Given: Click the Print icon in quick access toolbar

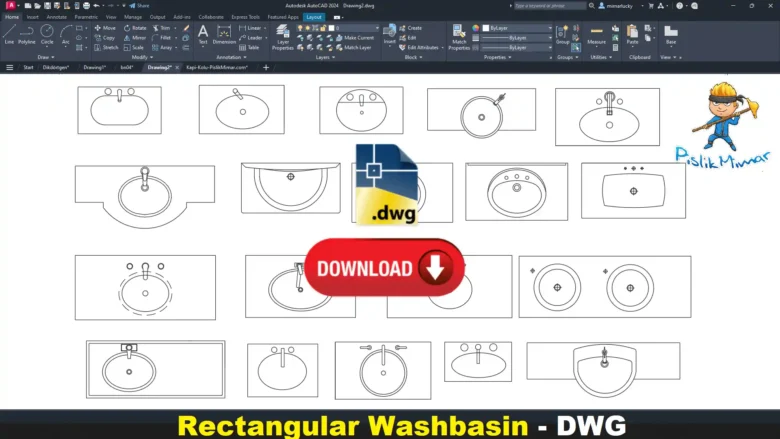Looking at the screenshot, I should pyautogui.click(x=86, y=5).
